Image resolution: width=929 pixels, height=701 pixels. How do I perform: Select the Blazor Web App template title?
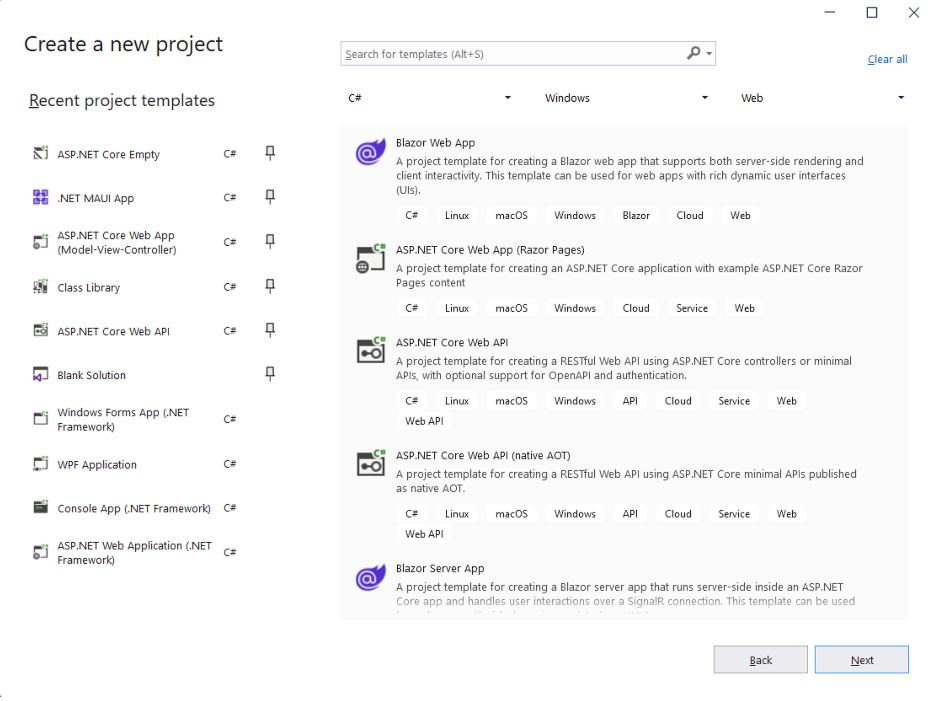pos(435,143)
